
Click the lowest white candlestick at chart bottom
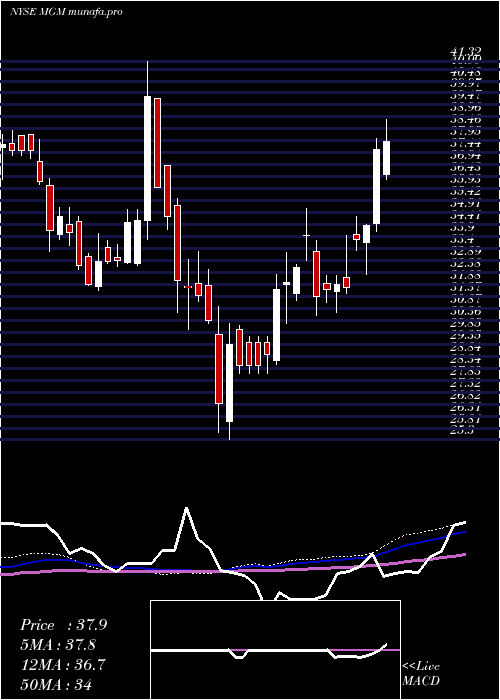pos(229,383)
